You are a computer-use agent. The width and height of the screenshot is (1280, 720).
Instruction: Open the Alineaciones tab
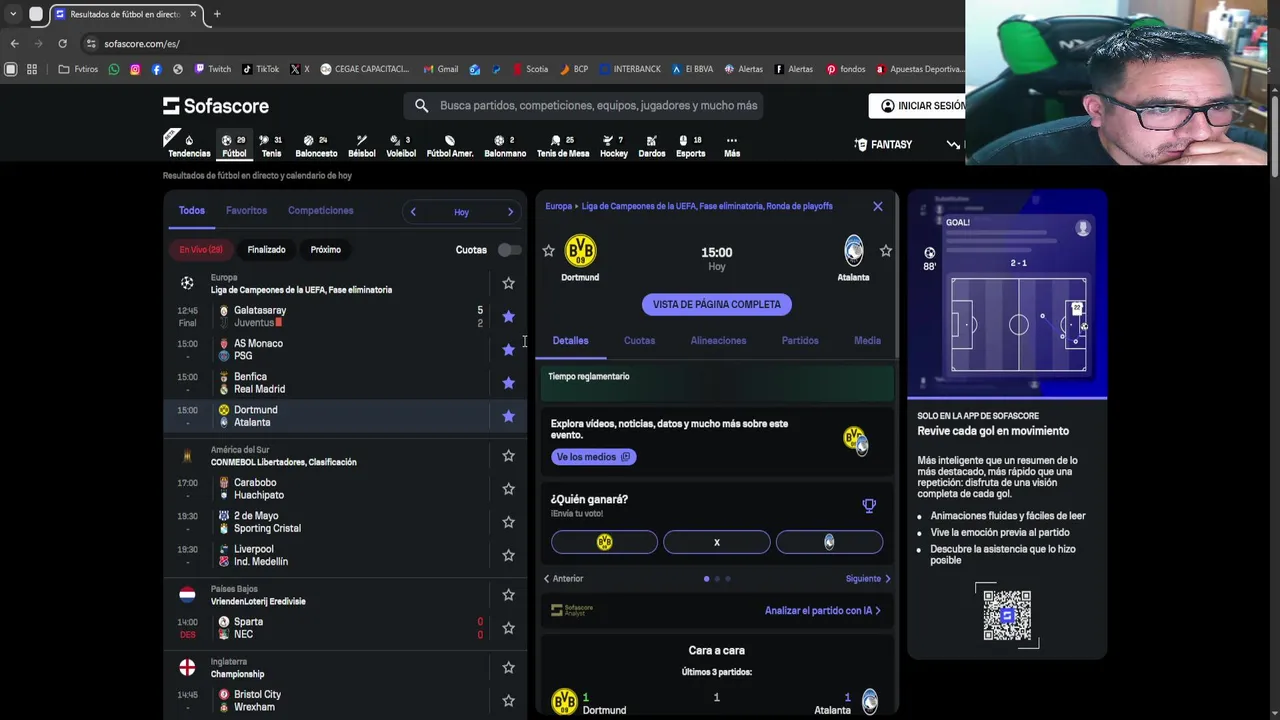coord(718,341)
